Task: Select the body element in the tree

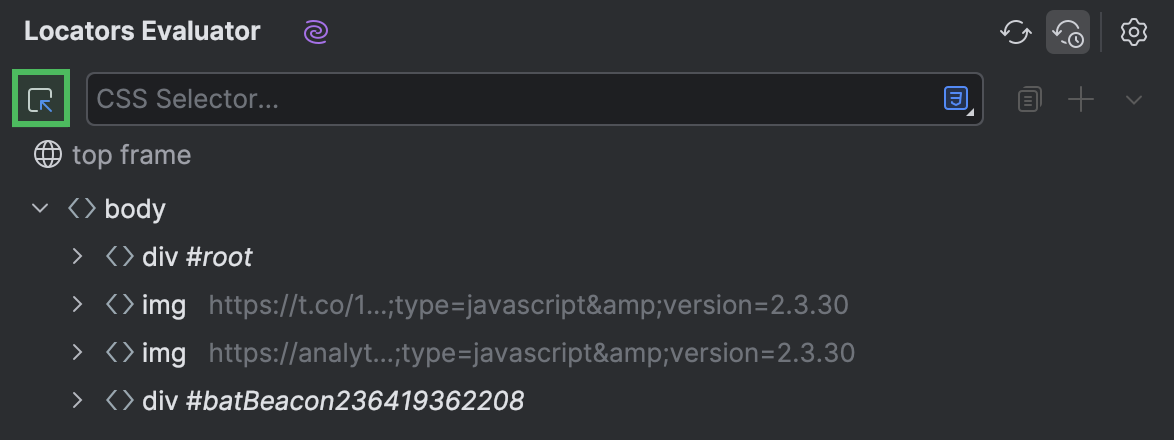Action: (134, 209)
